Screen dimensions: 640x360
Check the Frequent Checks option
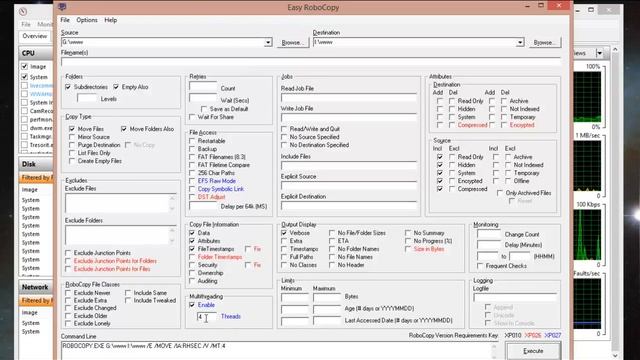click(480, 266)
